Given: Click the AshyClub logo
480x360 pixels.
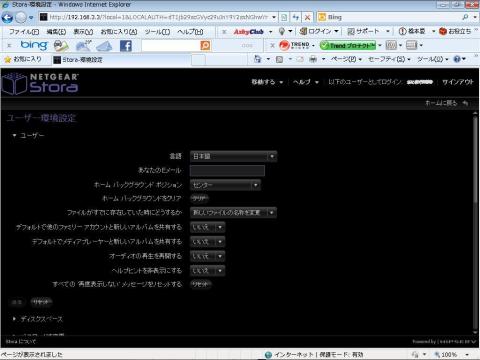Looking at the screenshot, I should pos(248,32).
